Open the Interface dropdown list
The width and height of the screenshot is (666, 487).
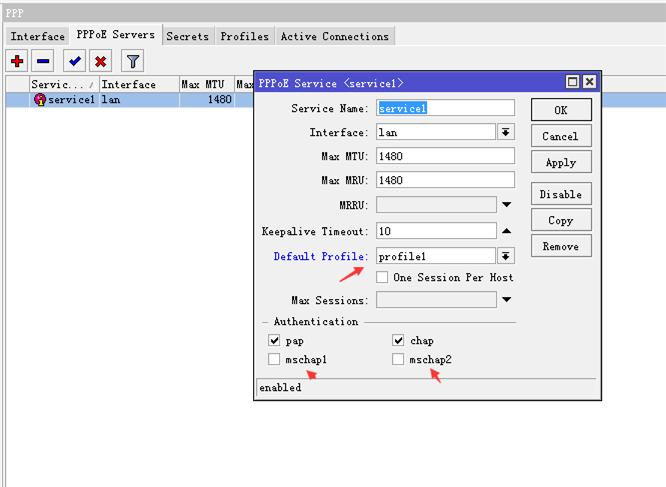pyautogui.click(x=506, y=132)
